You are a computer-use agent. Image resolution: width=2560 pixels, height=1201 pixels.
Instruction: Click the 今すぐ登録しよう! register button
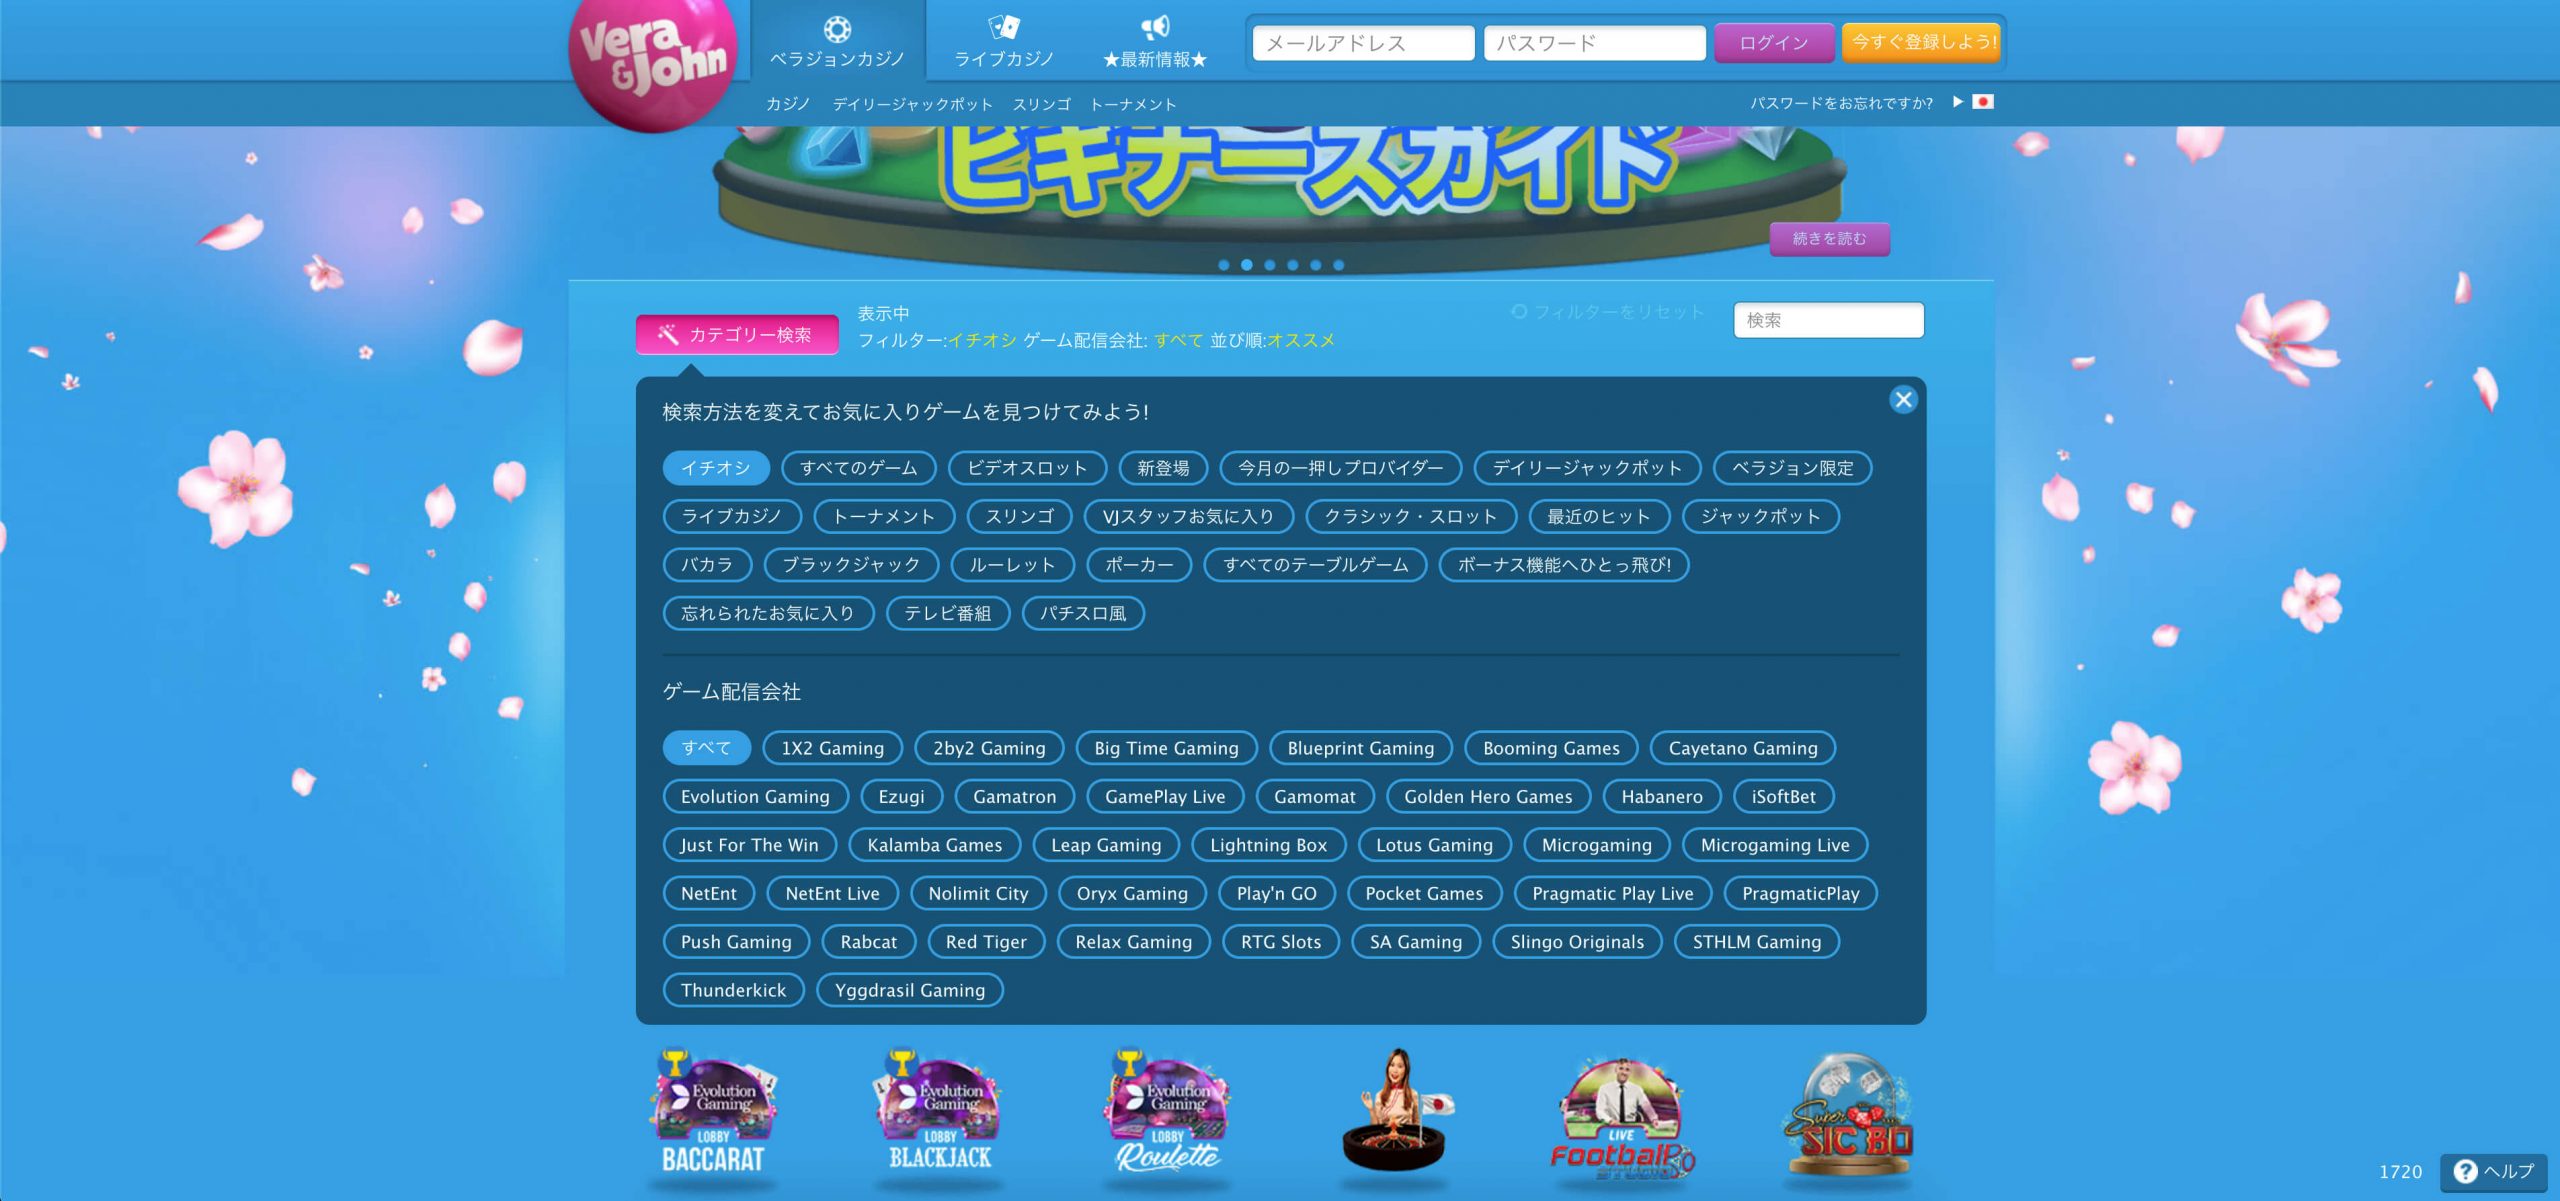tap(1921, 42)
